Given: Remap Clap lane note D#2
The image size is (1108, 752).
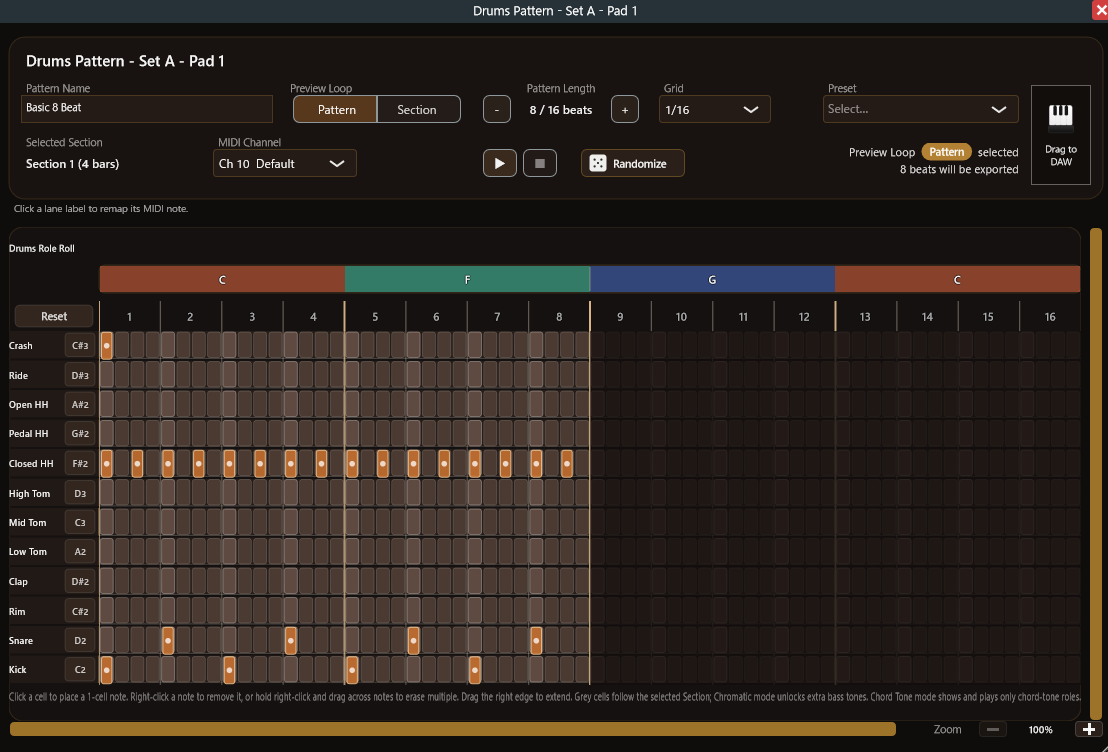Looking at the screenshot, I should (x=80, y=582).
